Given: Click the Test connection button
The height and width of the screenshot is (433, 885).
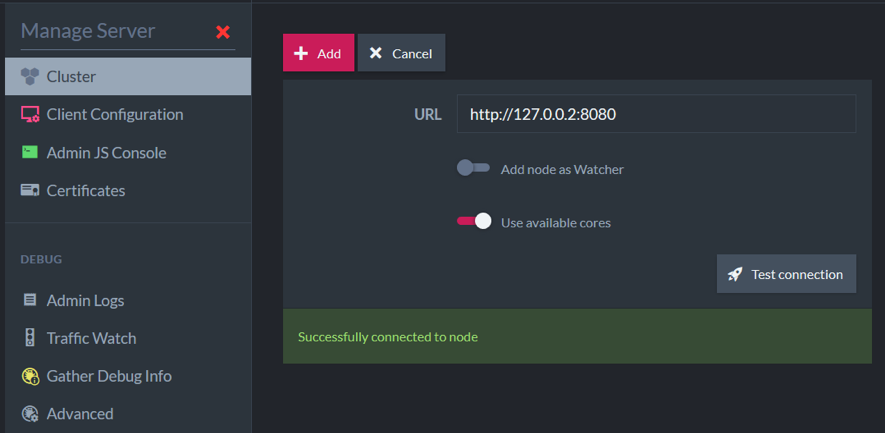Looking at the screenshot, I should pos(786,274).
